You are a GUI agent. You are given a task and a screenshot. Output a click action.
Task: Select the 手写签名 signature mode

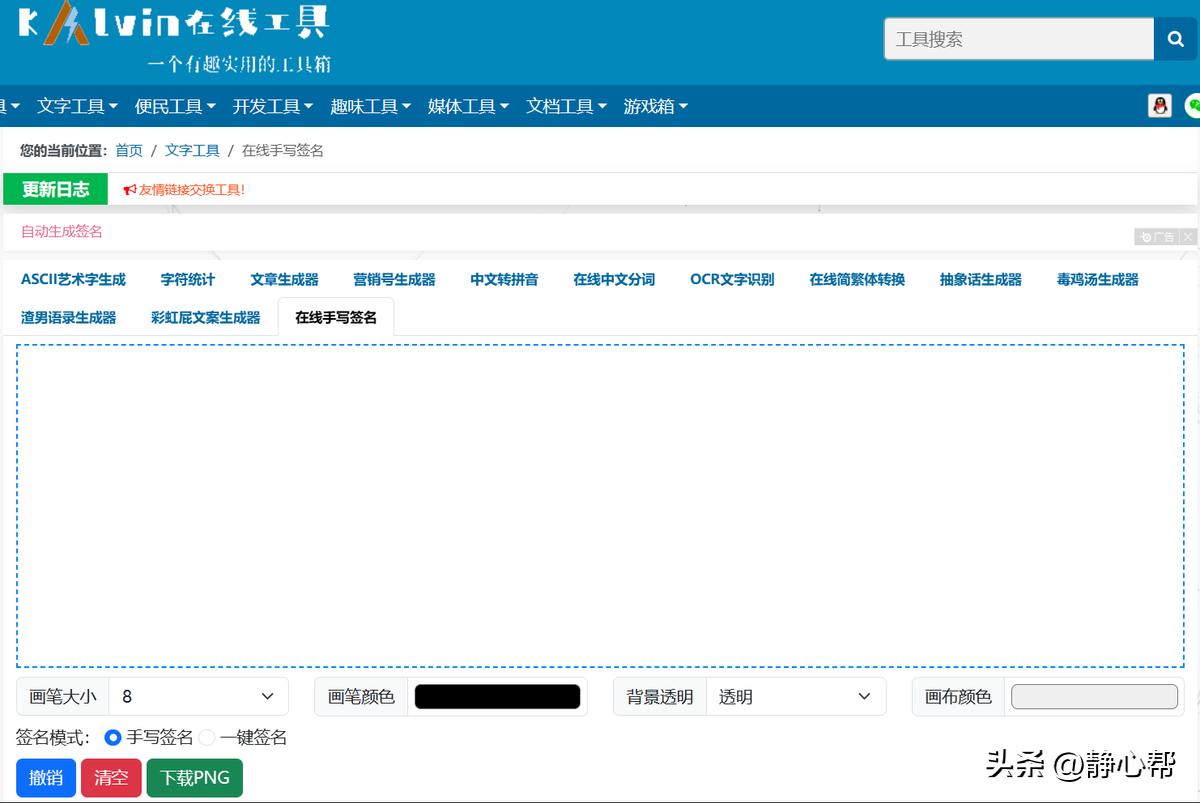point(111,737)
